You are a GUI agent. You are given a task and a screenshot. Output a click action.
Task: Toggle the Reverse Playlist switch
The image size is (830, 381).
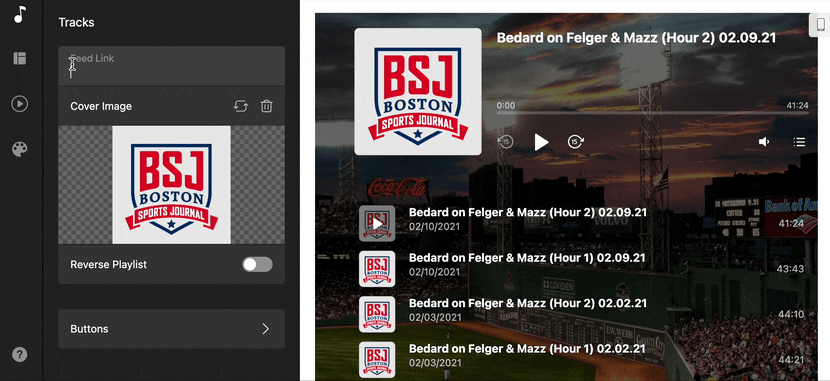pyautogui.click(x=257, y=265)
